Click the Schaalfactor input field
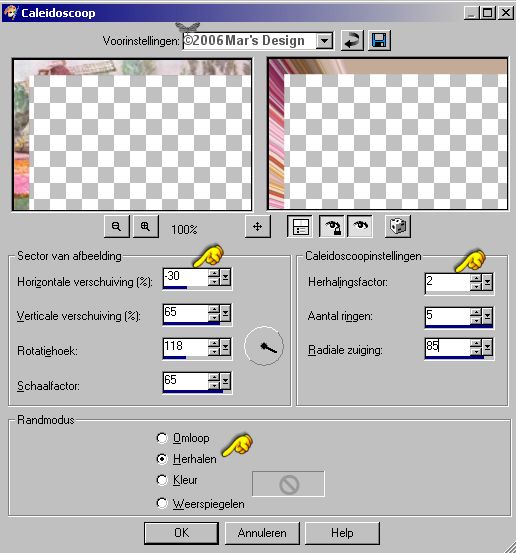Image resolution: width=516 pixels, height=553 pixels. click(x=186, y=381)
